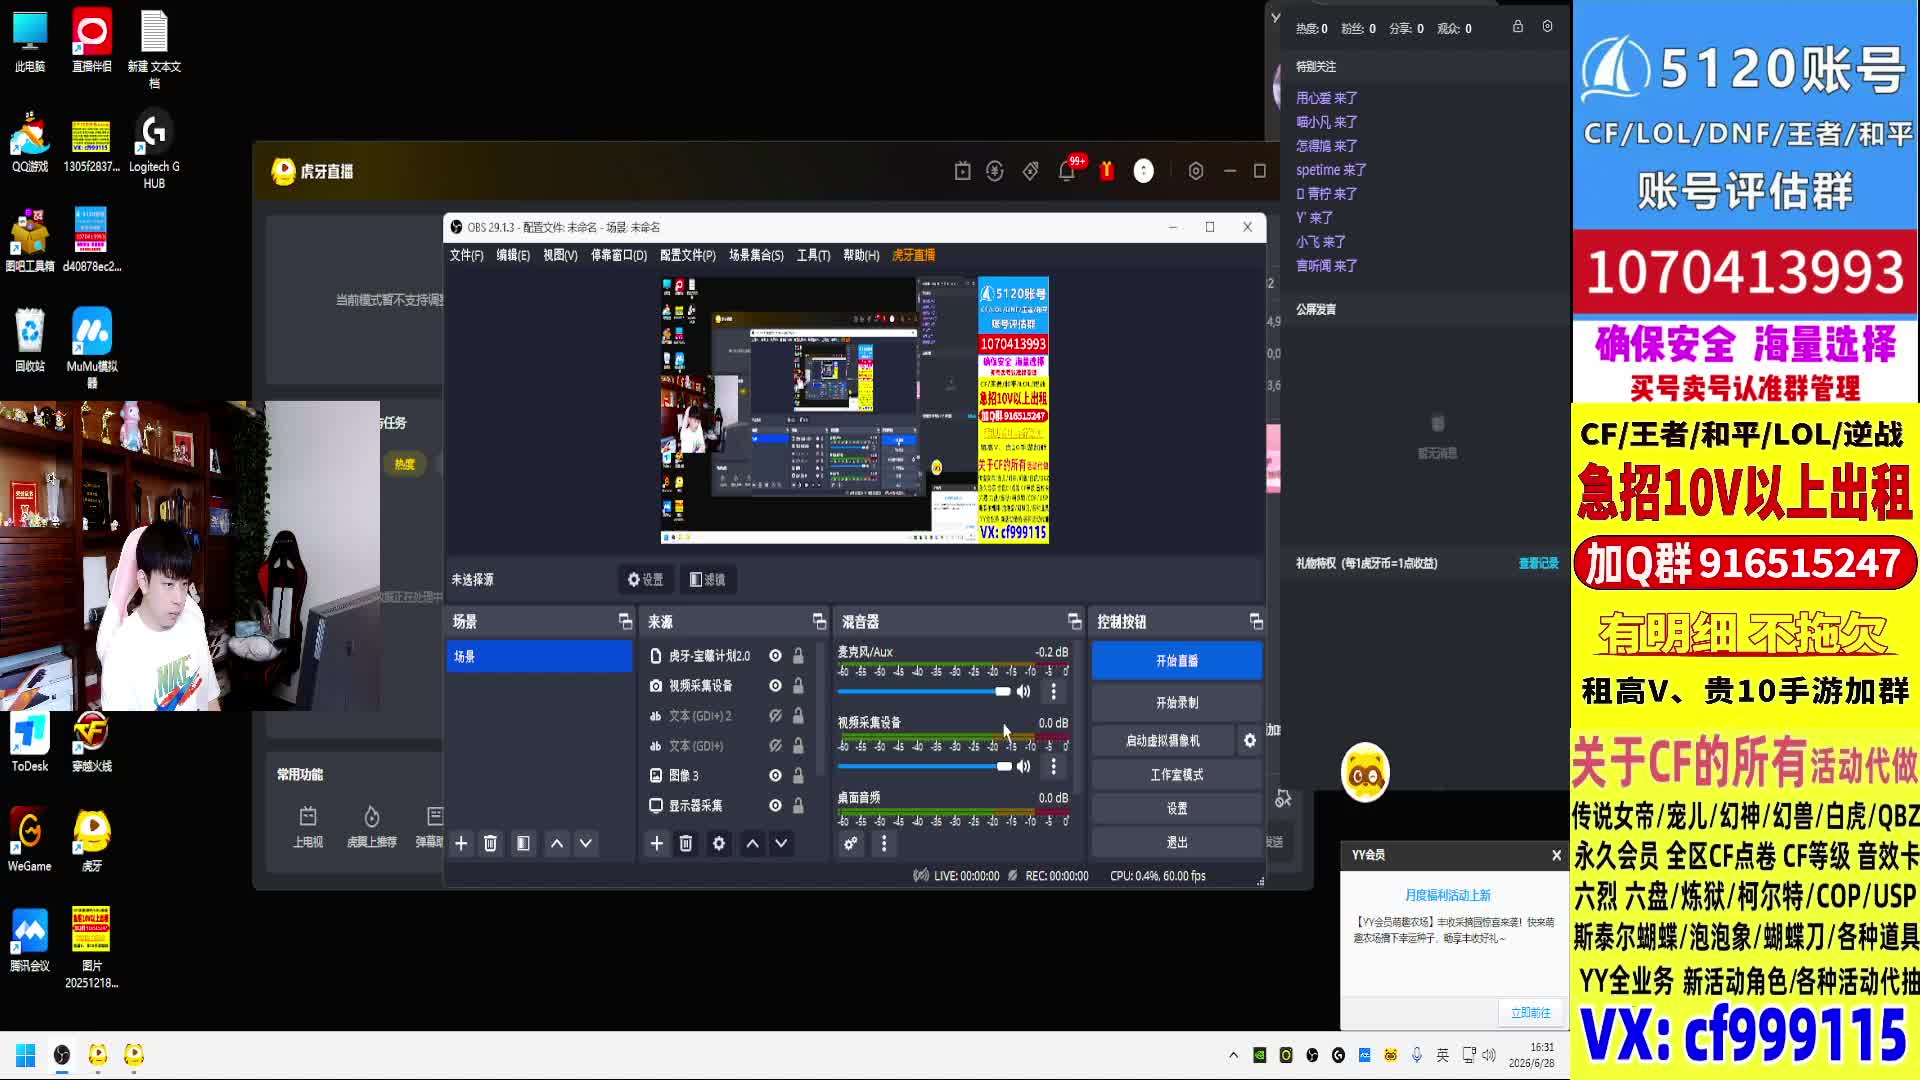Open the 视图(V) menu
This screenshot has width=1920, height=1080.
[x=560, y=256]
